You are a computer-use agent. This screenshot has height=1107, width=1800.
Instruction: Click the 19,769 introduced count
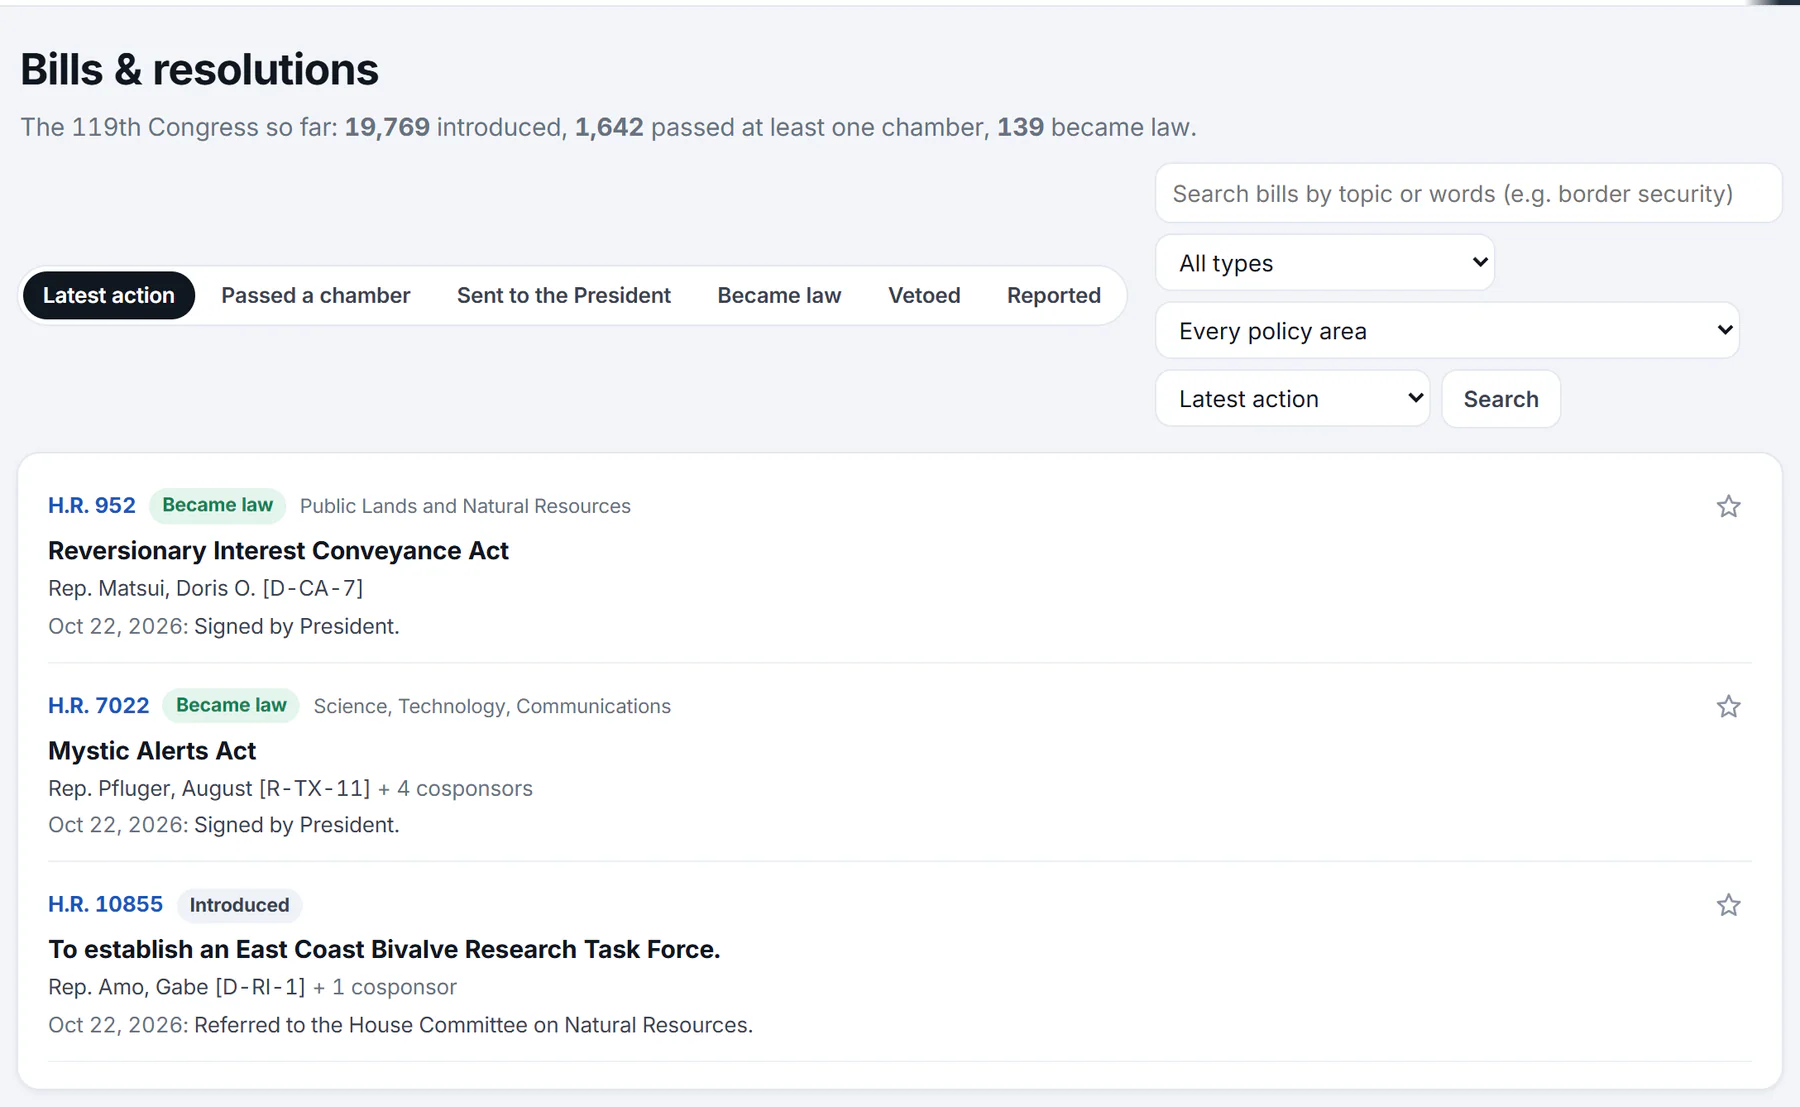[x=387, y=127]
